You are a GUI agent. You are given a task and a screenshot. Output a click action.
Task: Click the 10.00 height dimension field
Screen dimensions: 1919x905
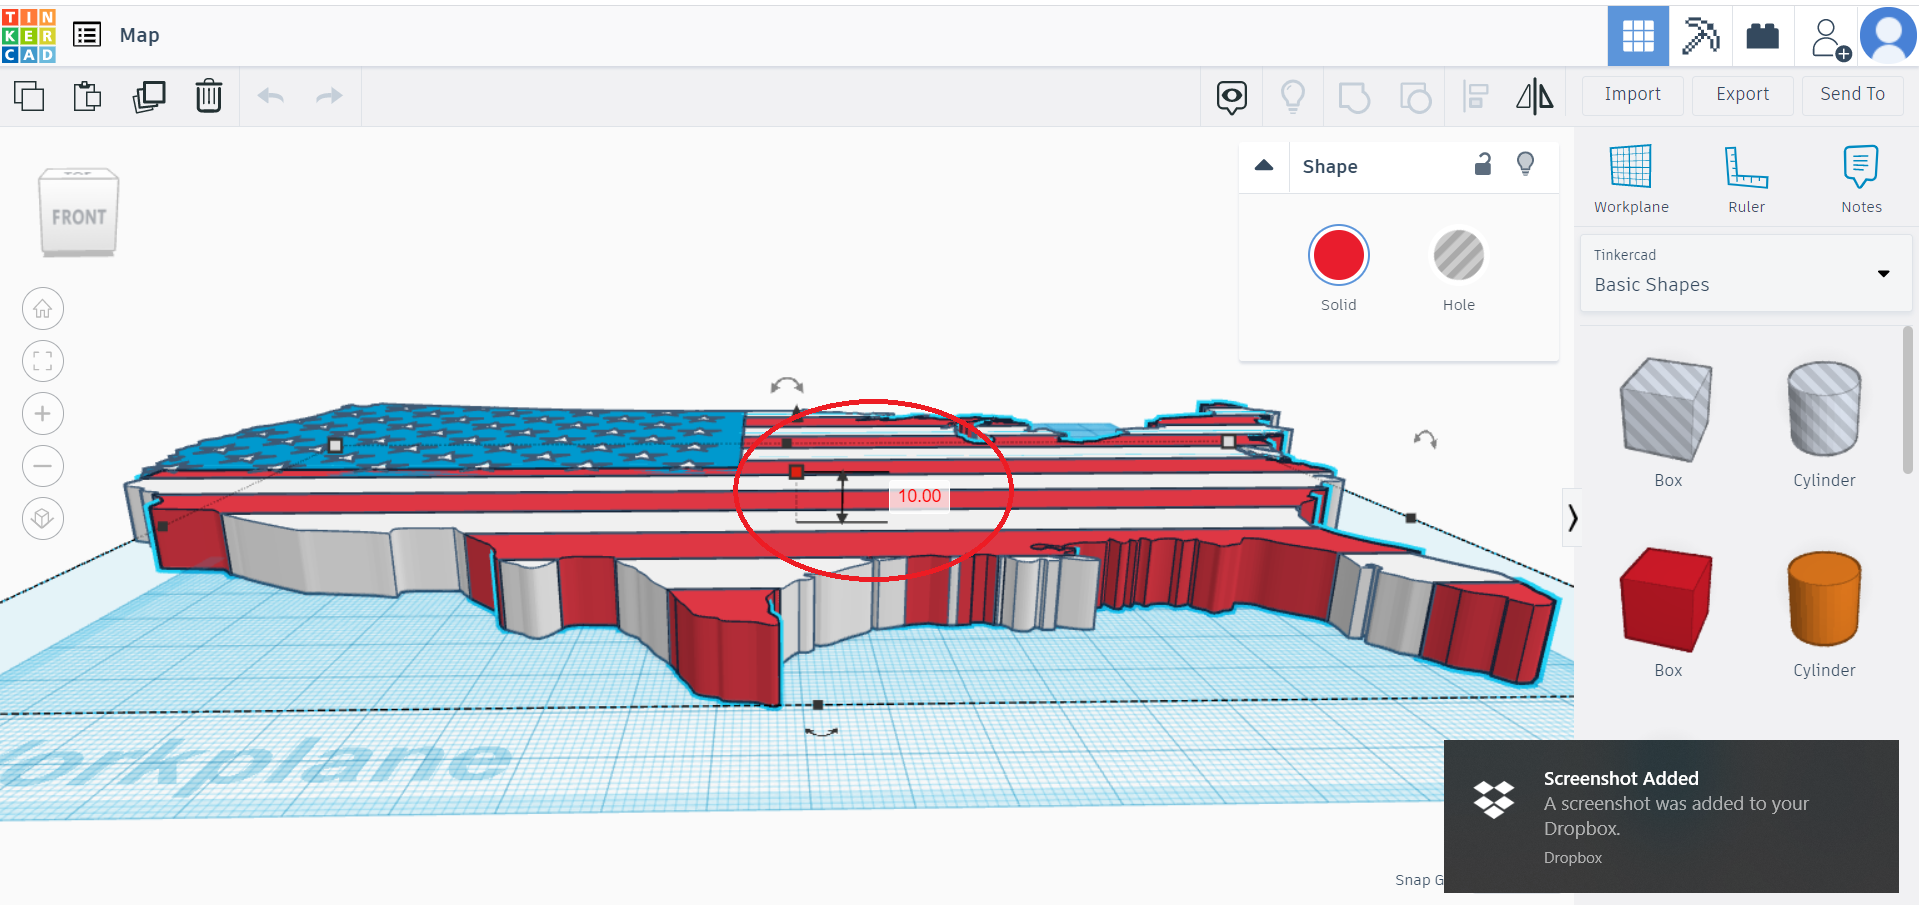[919, 496]
